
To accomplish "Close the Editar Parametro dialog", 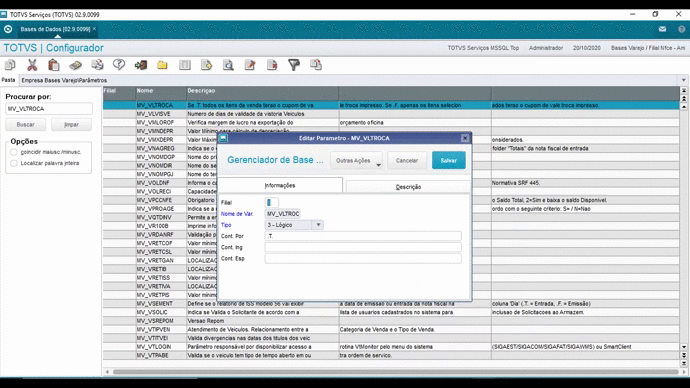I will (465, 138).
